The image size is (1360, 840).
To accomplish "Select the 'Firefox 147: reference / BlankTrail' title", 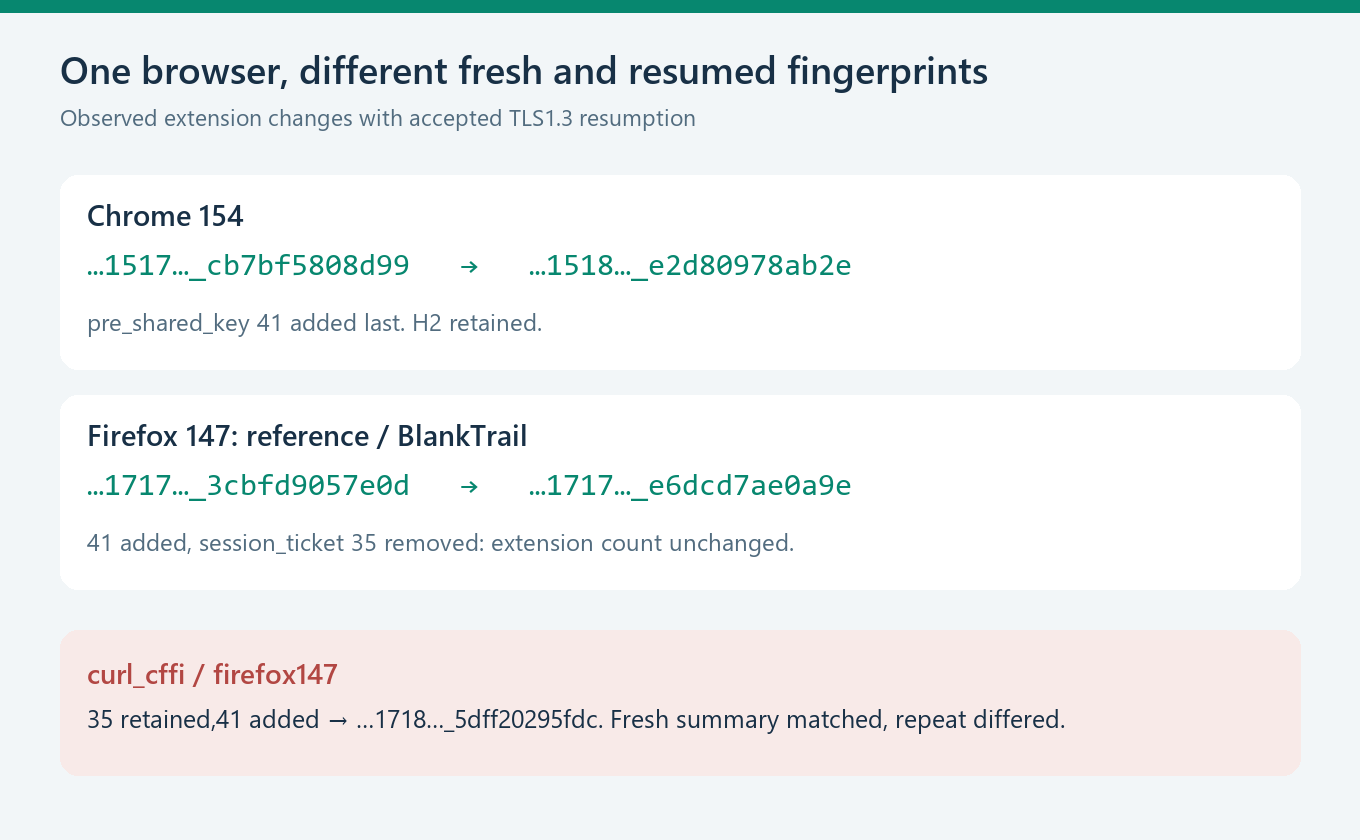I will pyautogui.click(x=307, y=436).
